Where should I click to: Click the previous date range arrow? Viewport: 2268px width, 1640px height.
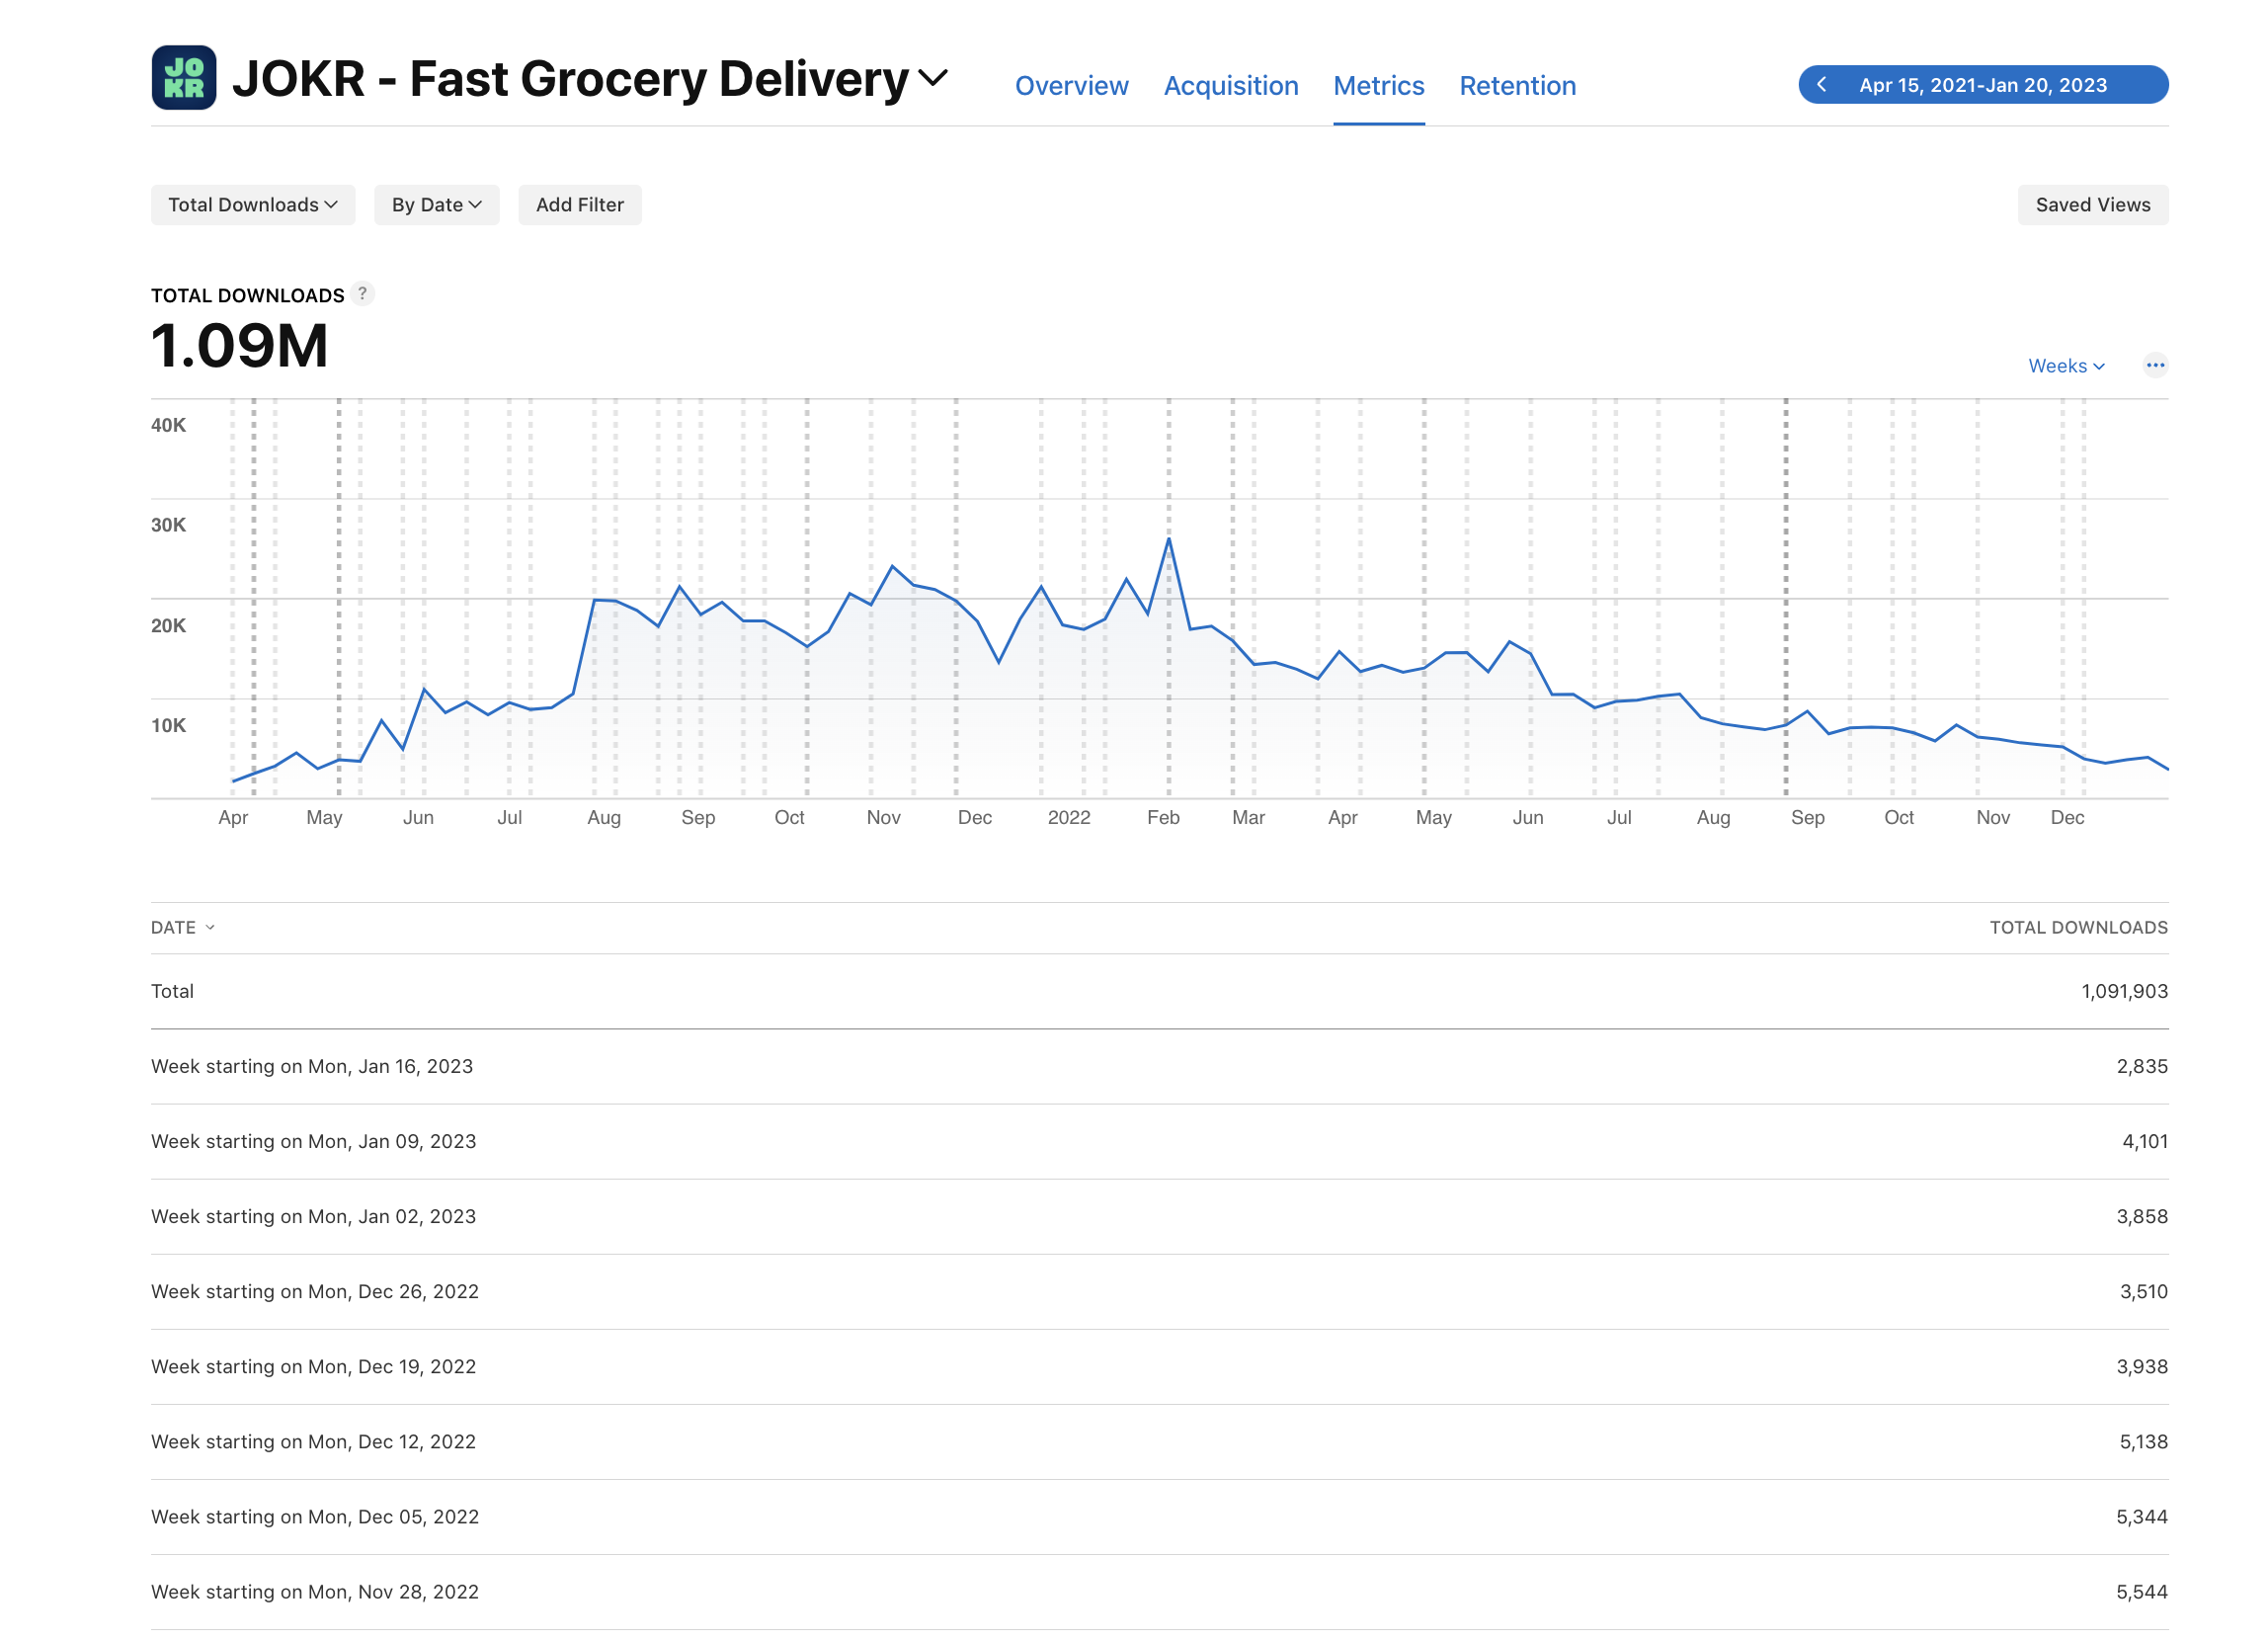1821,85
